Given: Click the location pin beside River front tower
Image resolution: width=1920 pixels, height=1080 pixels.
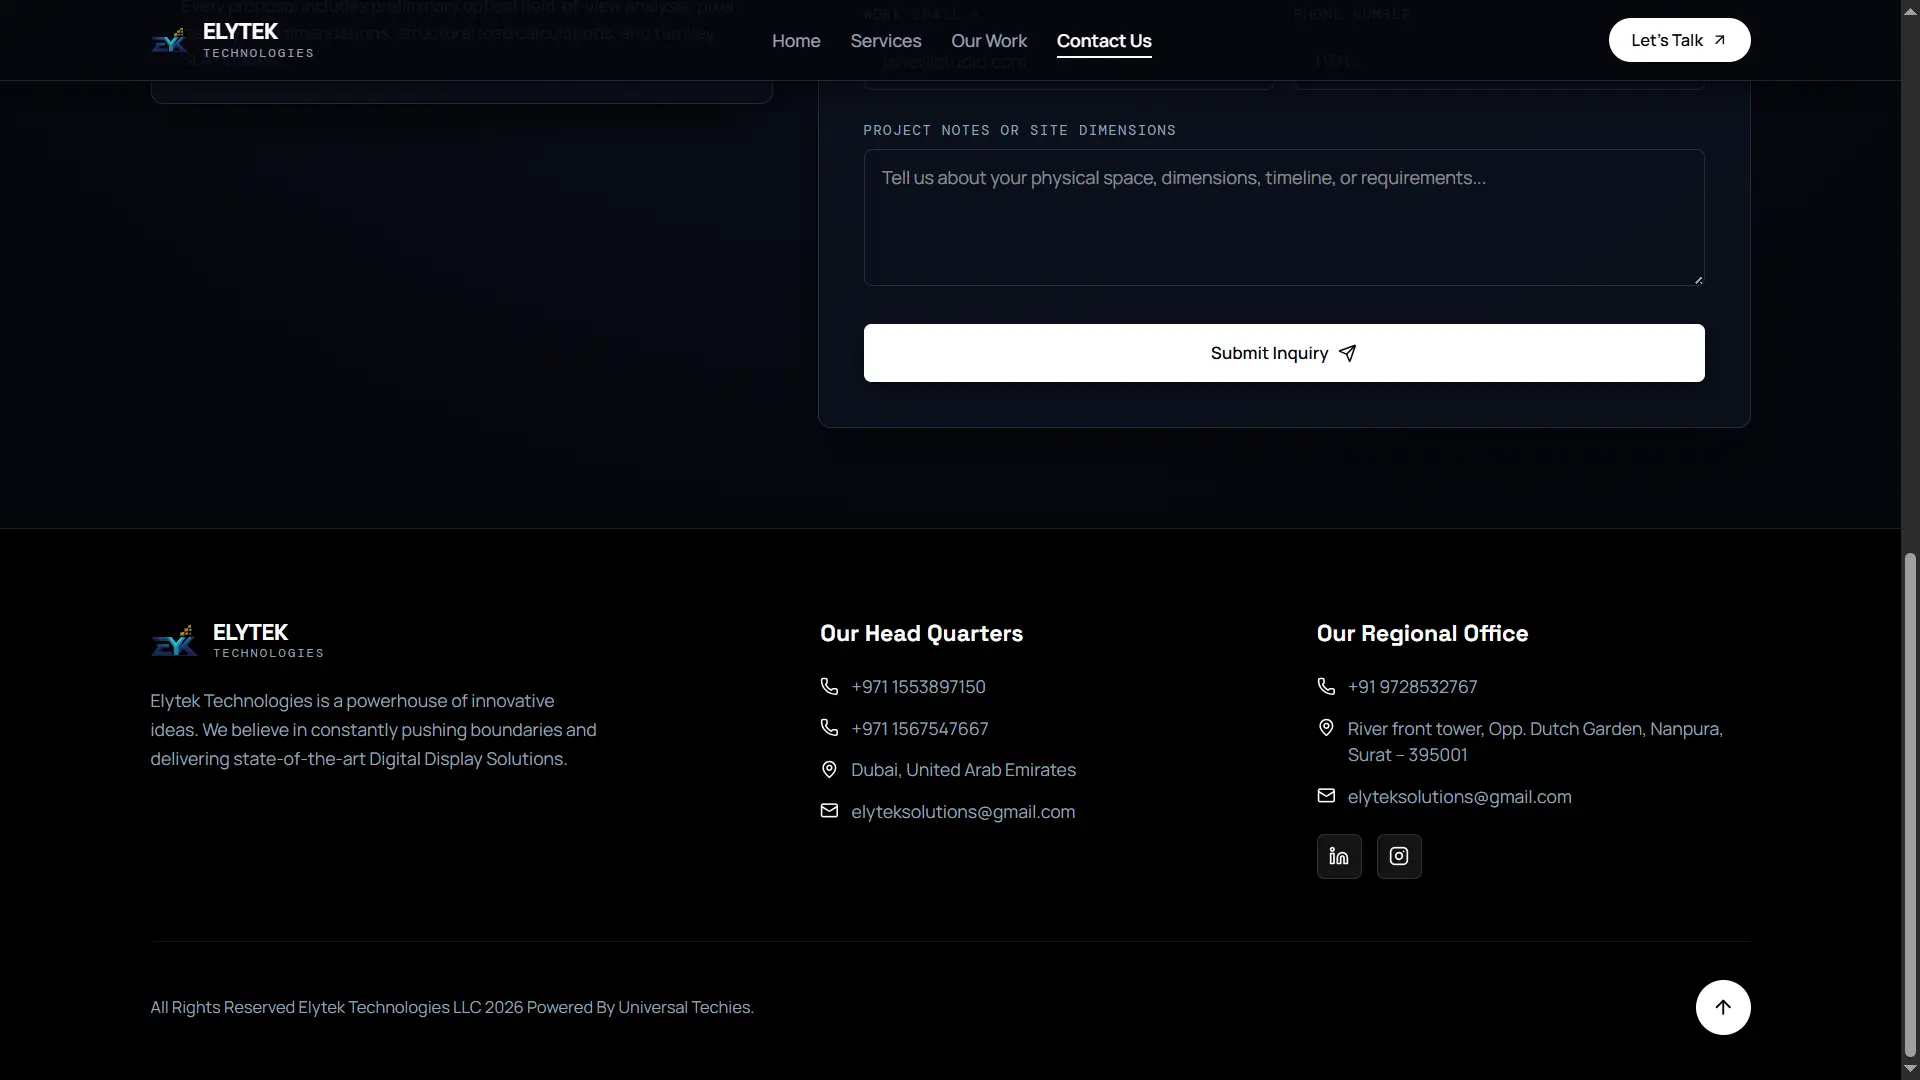Looking at the screenshot, I should click(x=1326, y=728).
